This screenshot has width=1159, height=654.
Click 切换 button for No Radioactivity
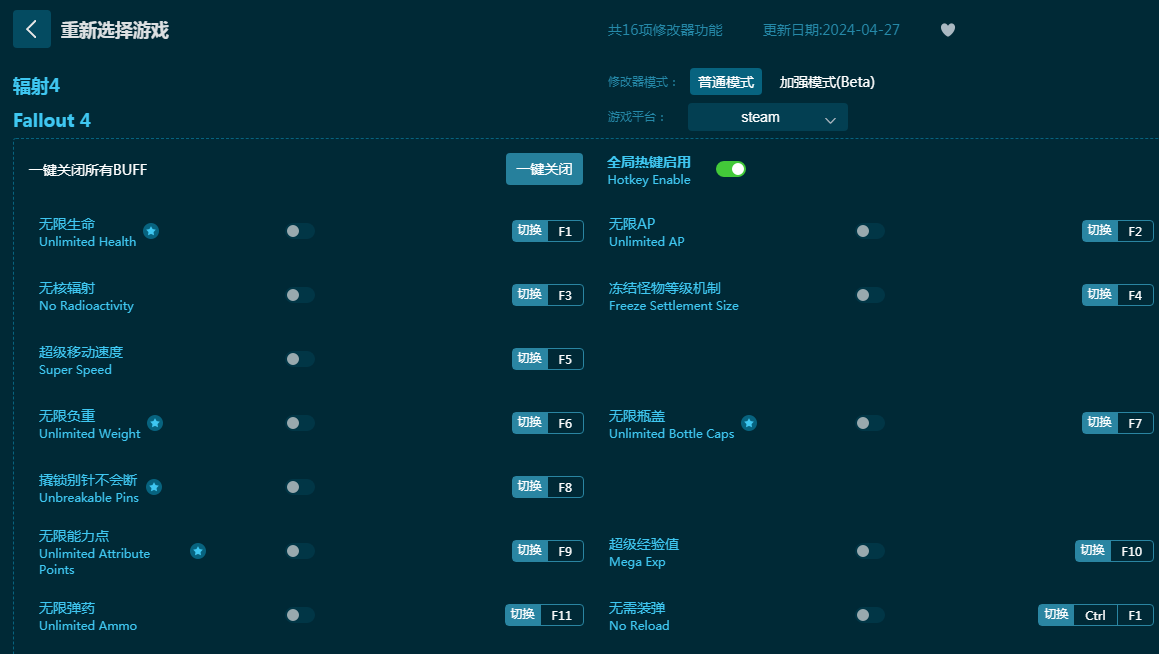point(530,295)
